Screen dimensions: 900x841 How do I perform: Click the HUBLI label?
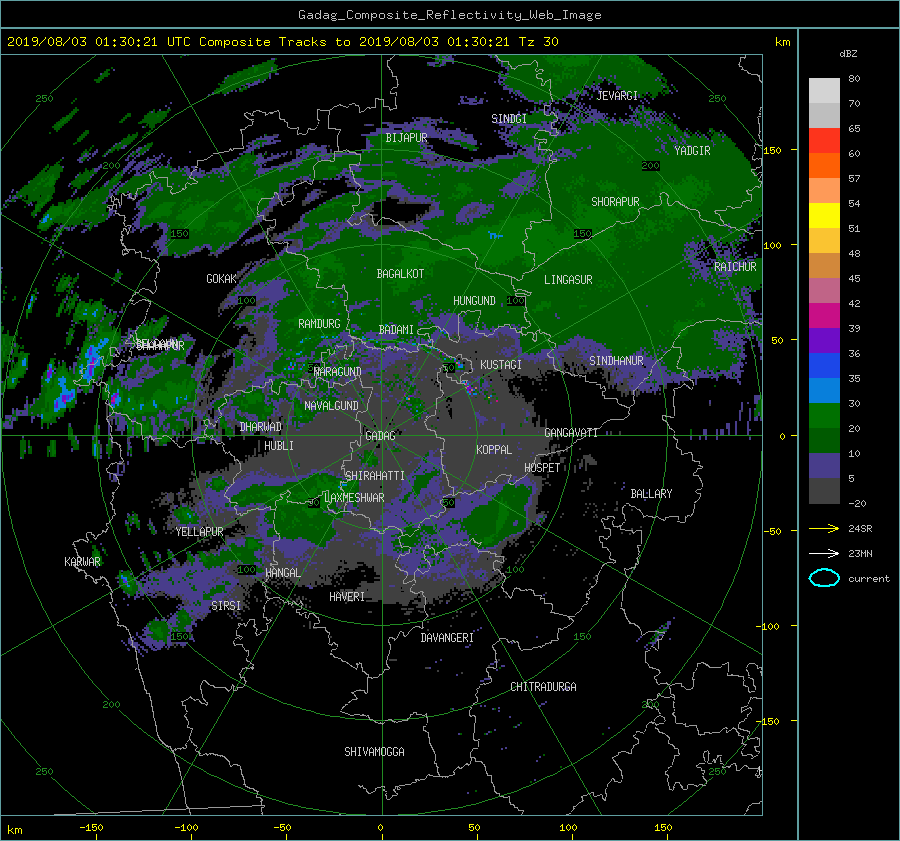coord(279,446)
